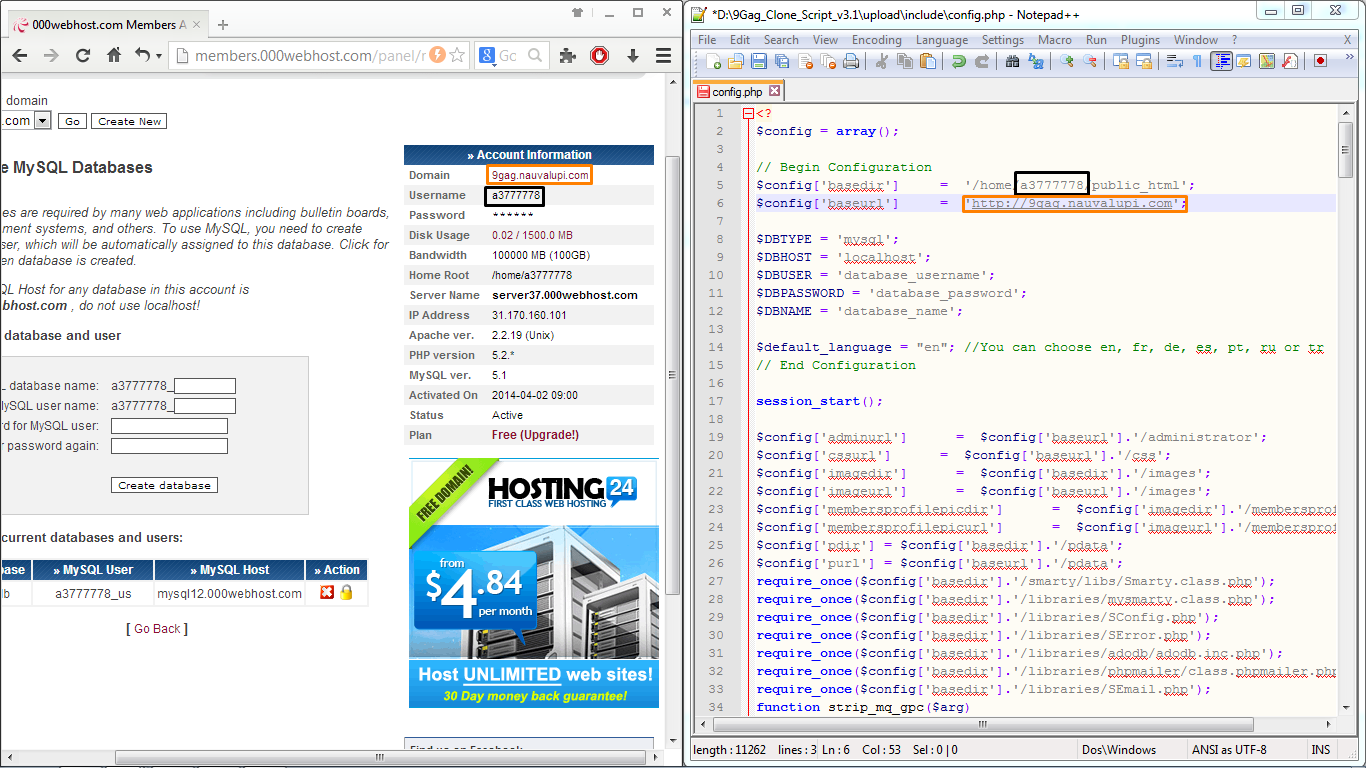Screen dimensions: 1366x768
Task: Open the Language menu
Action: (942, 40)
